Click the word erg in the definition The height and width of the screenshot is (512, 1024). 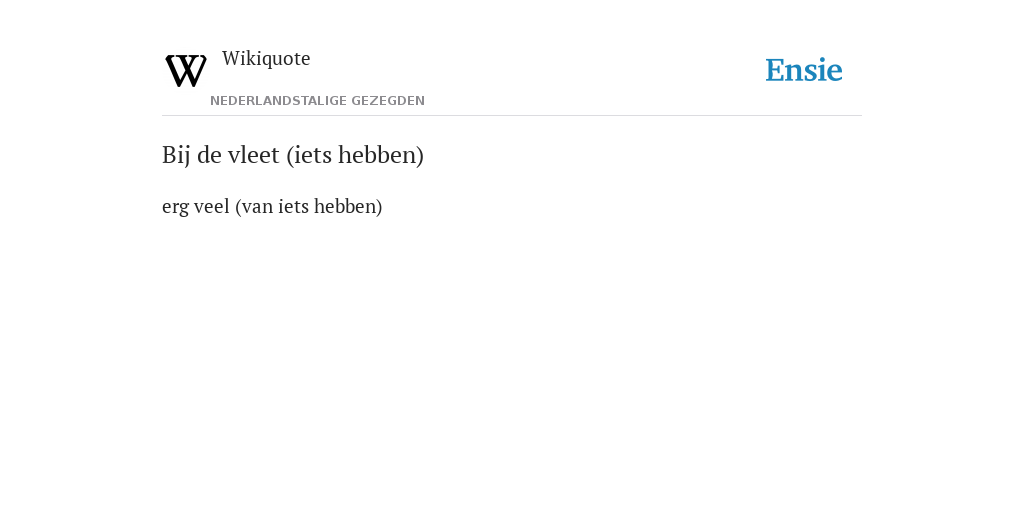pyautogui.click(x=175, y=208)
